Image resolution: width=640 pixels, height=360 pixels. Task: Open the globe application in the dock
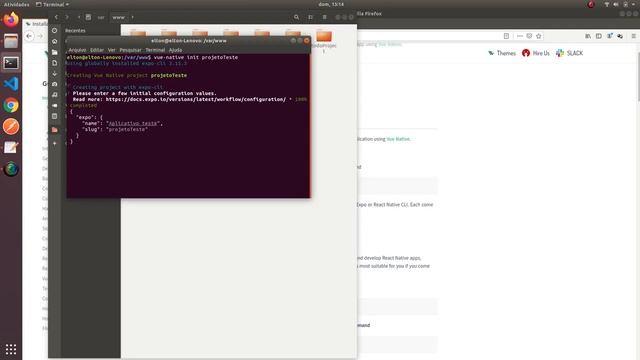tap(11, 169)
